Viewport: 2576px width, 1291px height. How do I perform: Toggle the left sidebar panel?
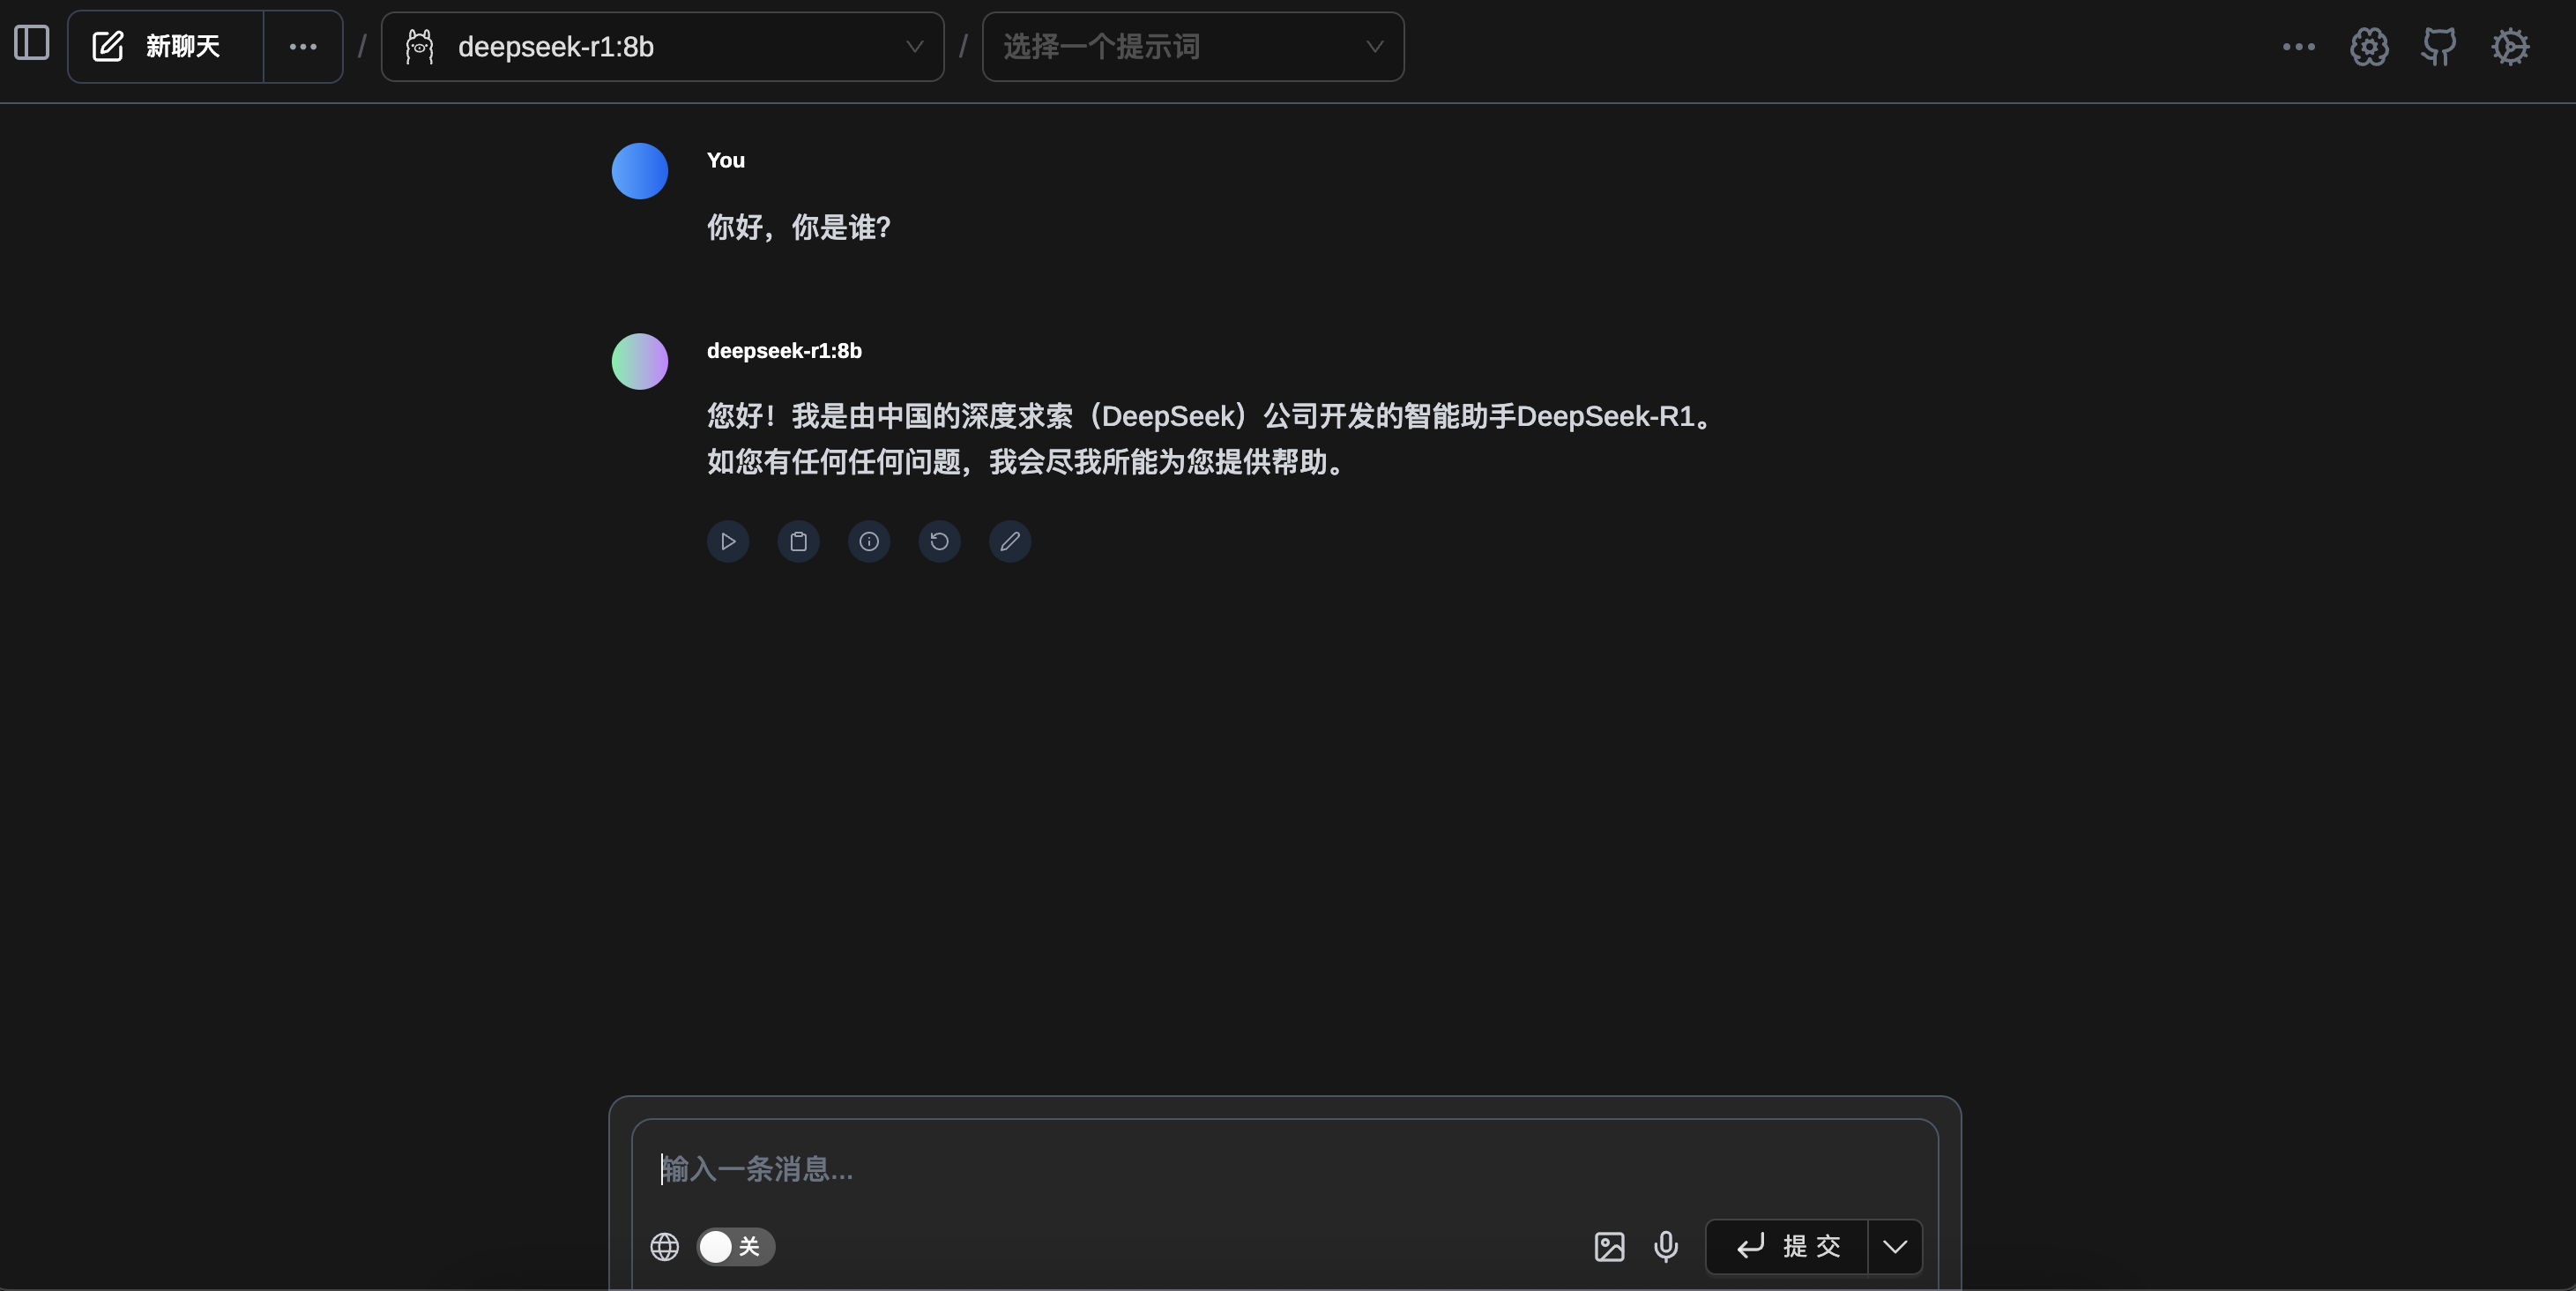pos(32,45)
